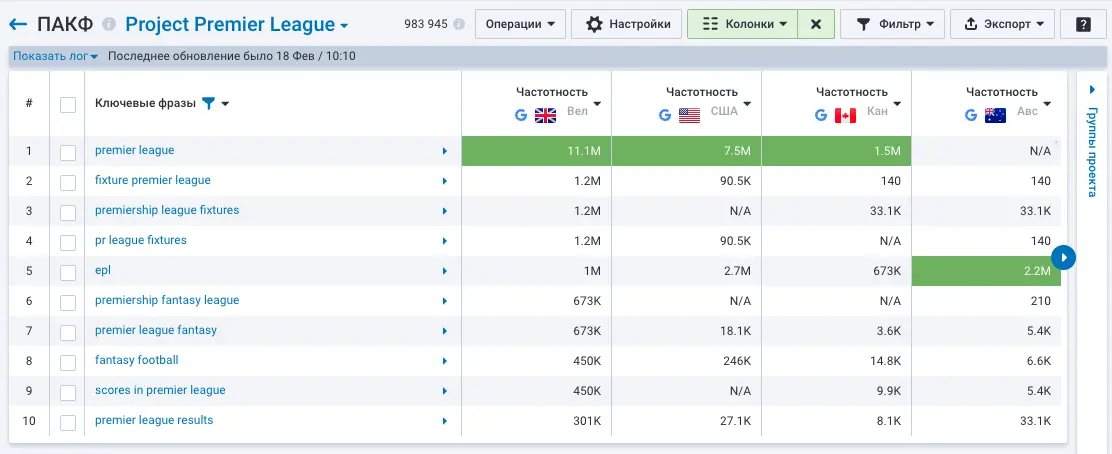
Task: Expand arrow on epl row
Action: click(x=445, y=271)
